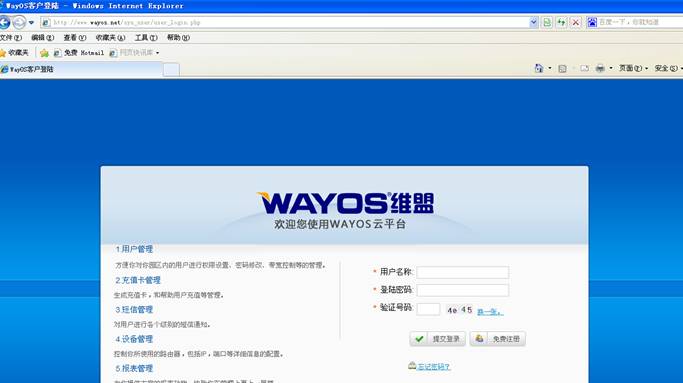This screenshot has height=383, width=683.
Task: Click the browser Back arrow button
Action: pyautogui.click(x=4, y=22)
